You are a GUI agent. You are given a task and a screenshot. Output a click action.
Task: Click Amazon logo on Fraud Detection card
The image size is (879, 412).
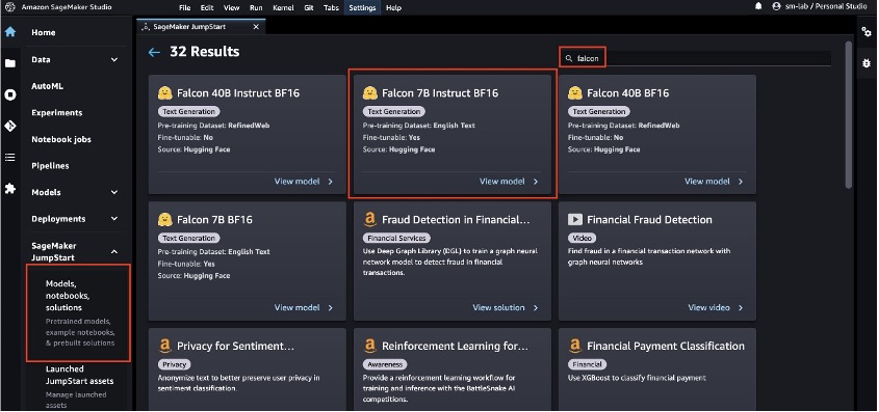[x=370, y=219]
